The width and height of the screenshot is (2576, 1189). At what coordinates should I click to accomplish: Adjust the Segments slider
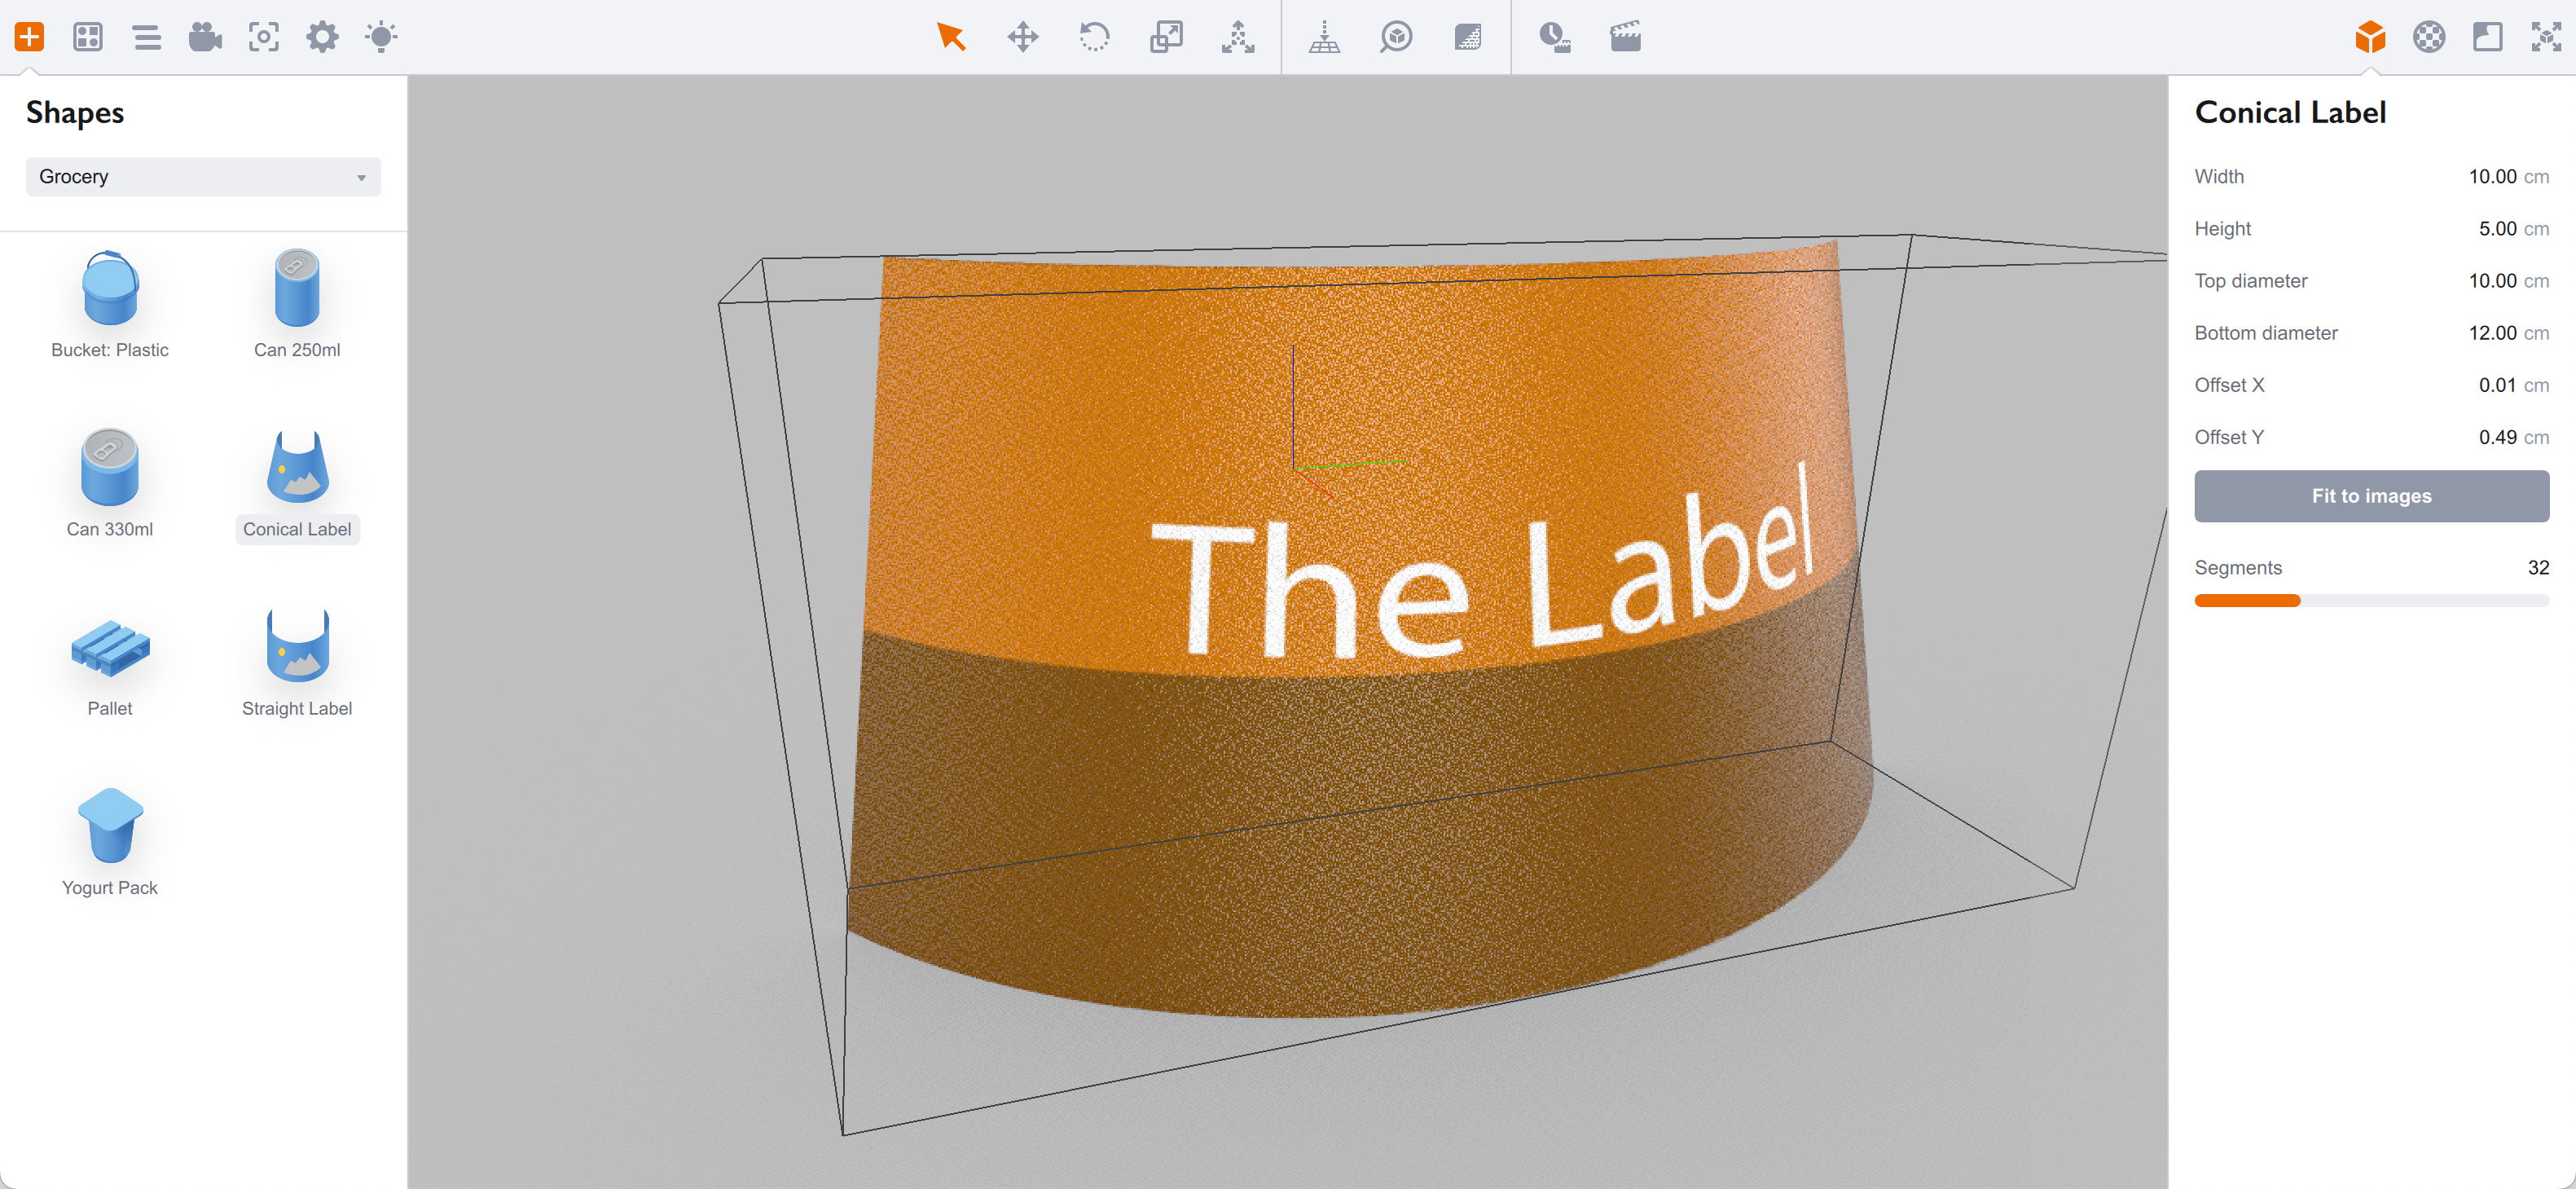coord(2300,600)
